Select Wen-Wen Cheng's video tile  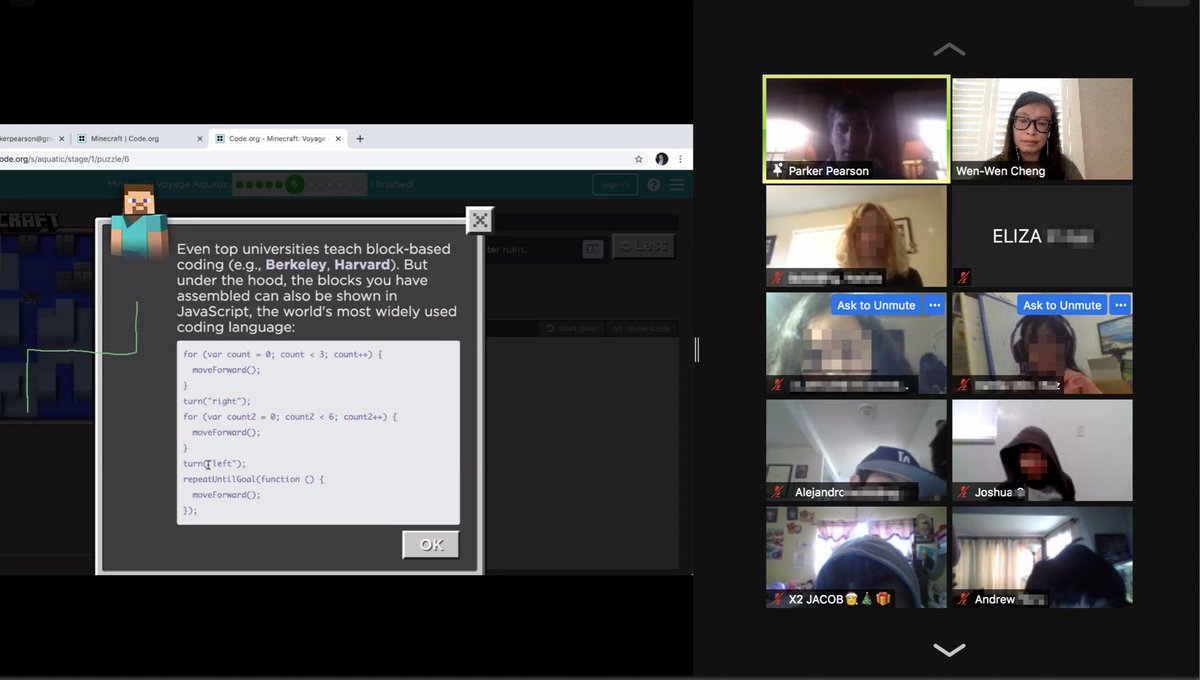coord(1042,129)
